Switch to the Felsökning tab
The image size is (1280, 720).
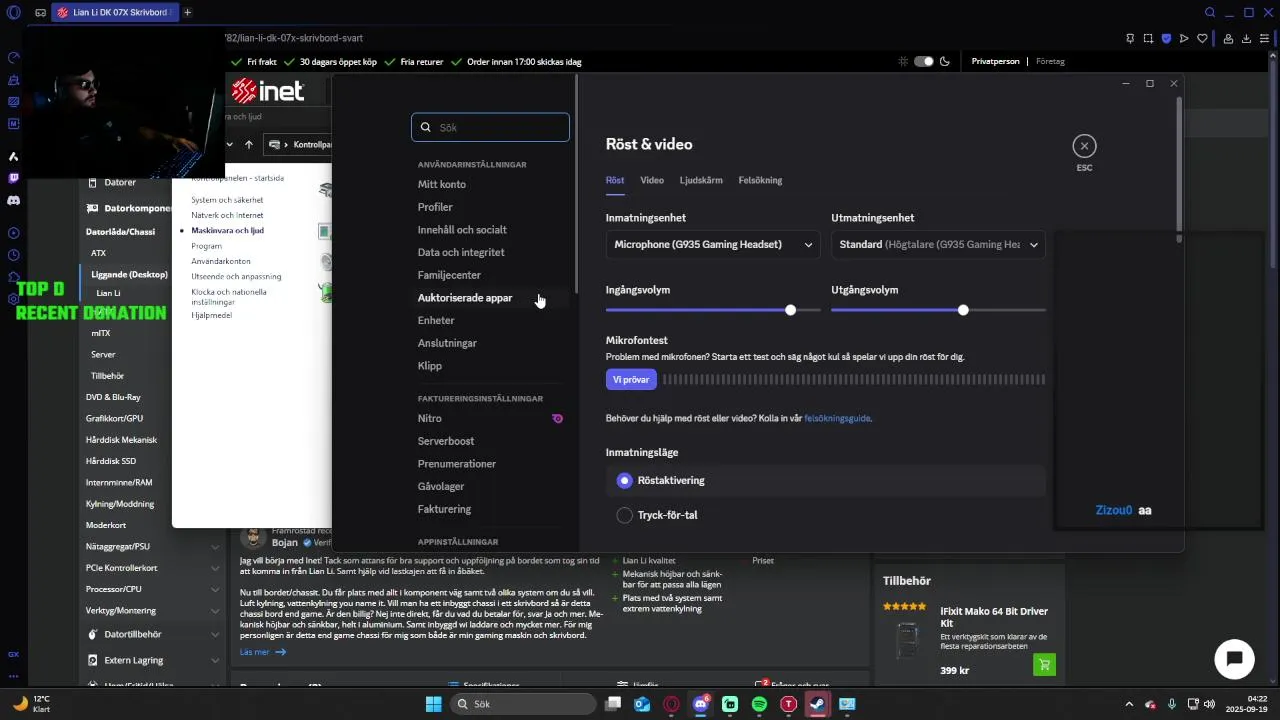tap(760, 180)
